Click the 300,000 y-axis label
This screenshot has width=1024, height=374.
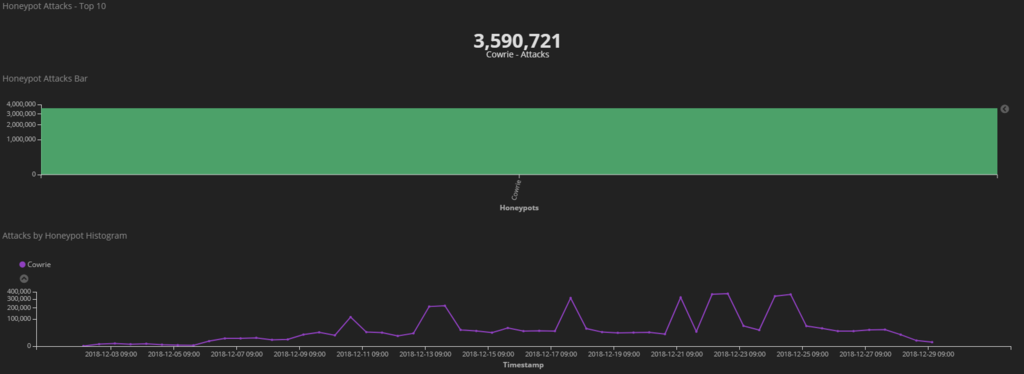pos(19,299)
